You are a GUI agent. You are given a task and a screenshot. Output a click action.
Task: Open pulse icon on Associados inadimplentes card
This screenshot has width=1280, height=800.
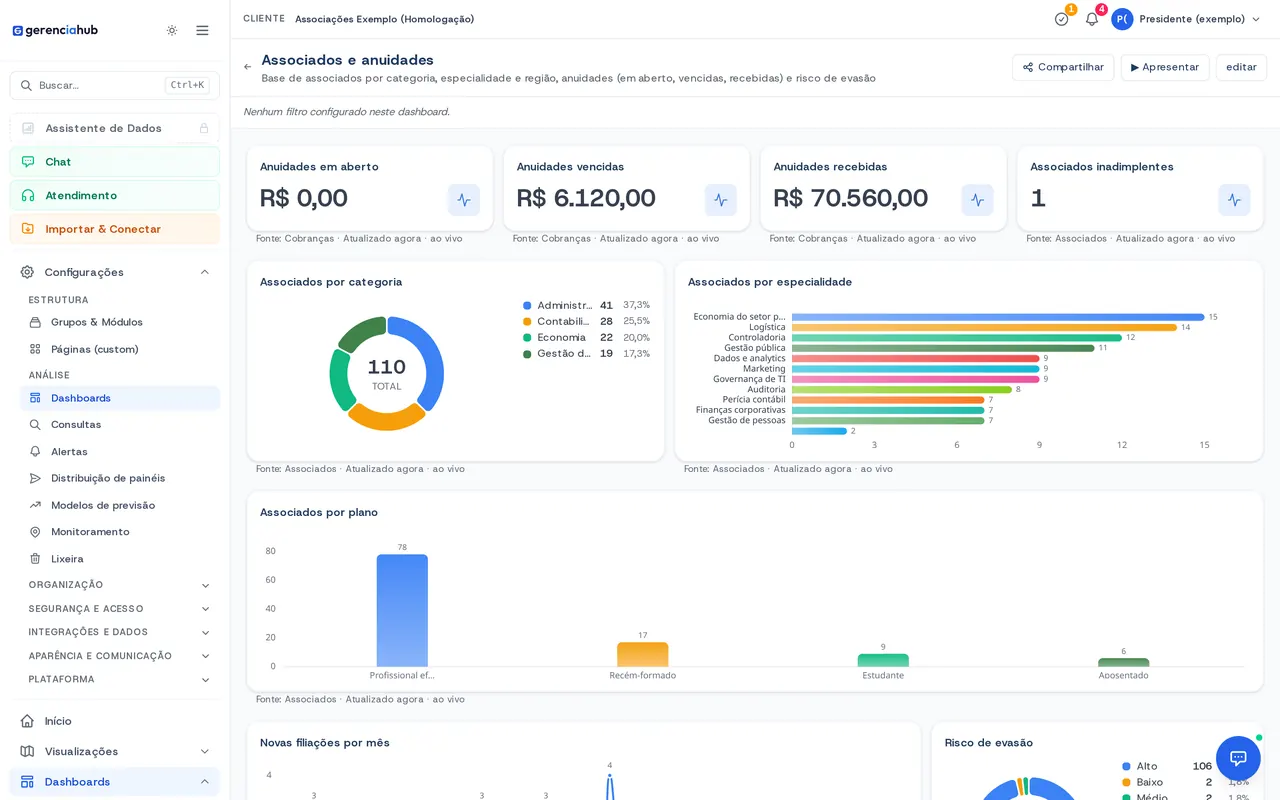pos(1234,200)
